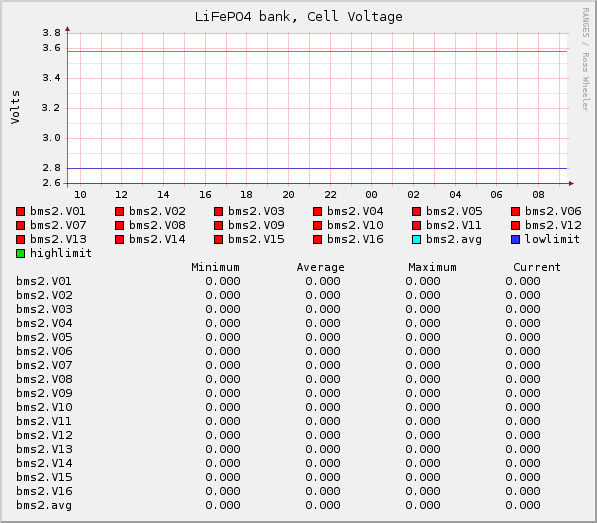Viewport: 597px width, 523px height.
Task: Click the LiFePO4 bank, Cell Voltage title
Action: tap(298, 17)
